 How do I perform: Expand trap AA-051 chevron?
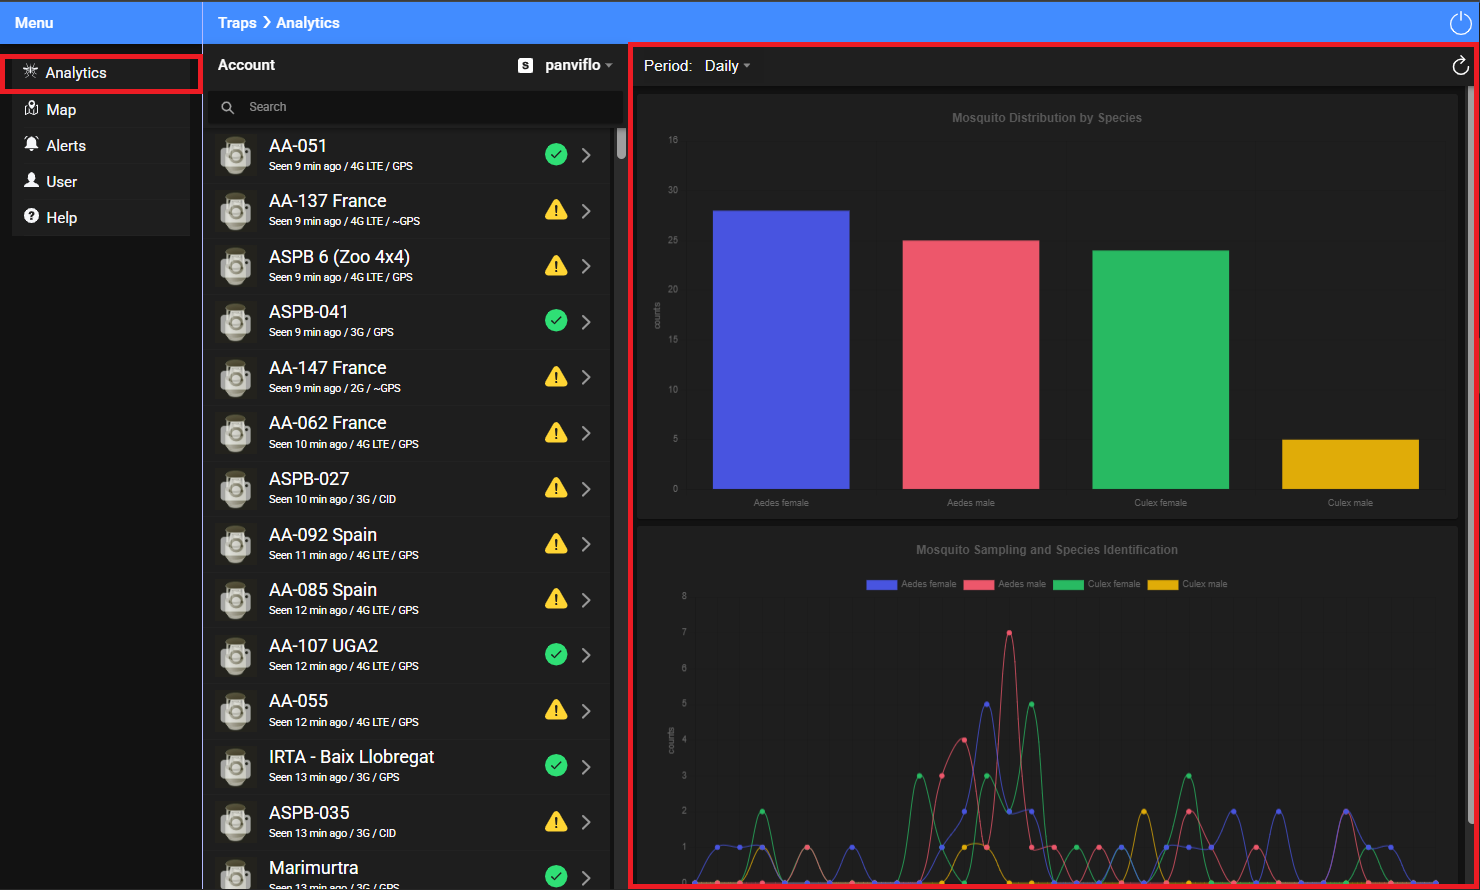[587, 155]
